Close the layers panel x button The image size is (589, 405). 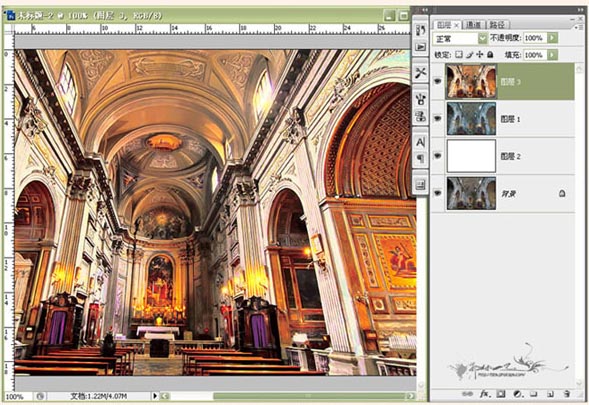[581, 19]
